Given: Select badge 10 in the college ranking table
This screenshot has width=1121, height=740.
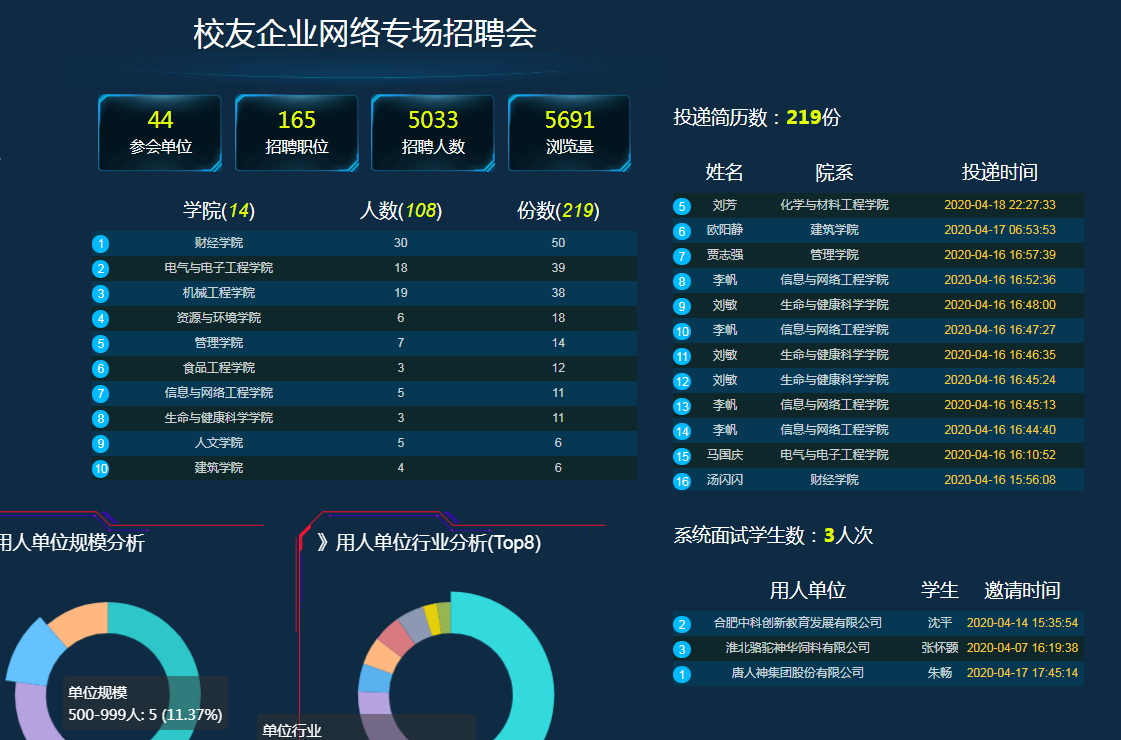Looking at the screenshot, I should pos(101,468).
